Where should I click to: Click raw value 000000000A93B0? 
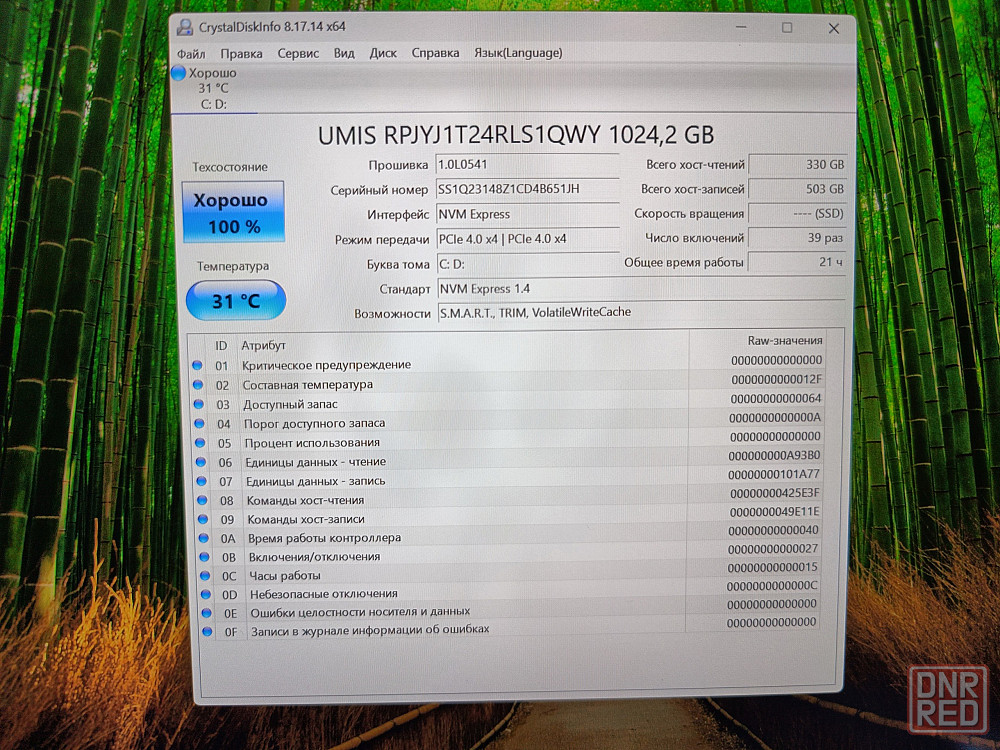tap(774, 455)
